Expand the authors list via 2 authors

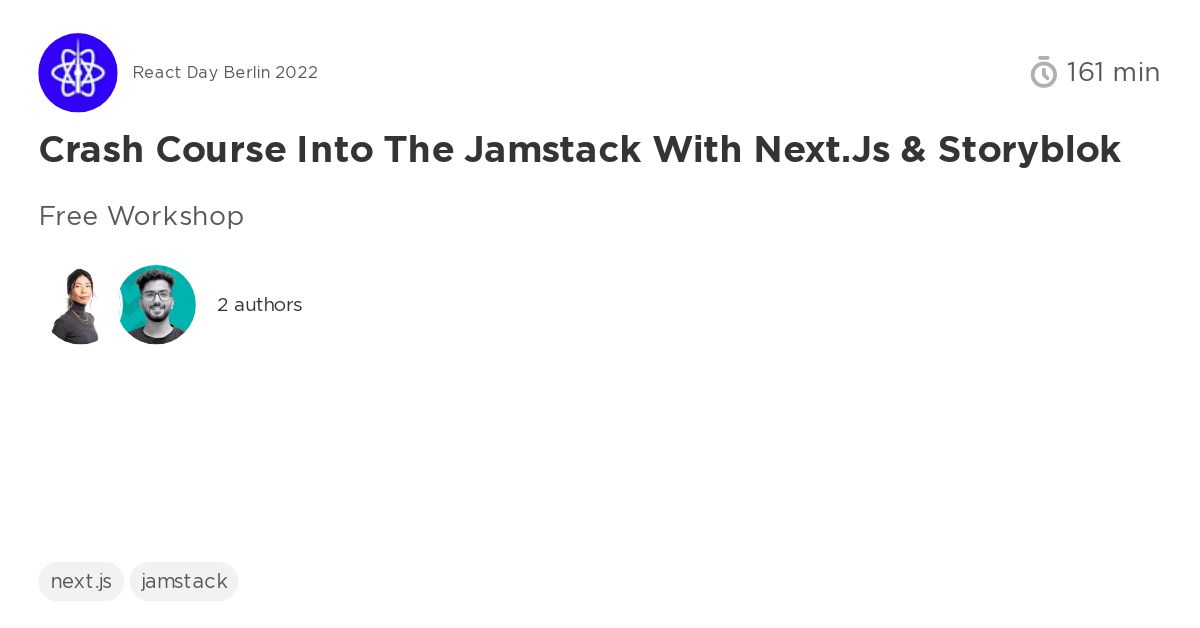pyautogui.click(x=259, y=305)
